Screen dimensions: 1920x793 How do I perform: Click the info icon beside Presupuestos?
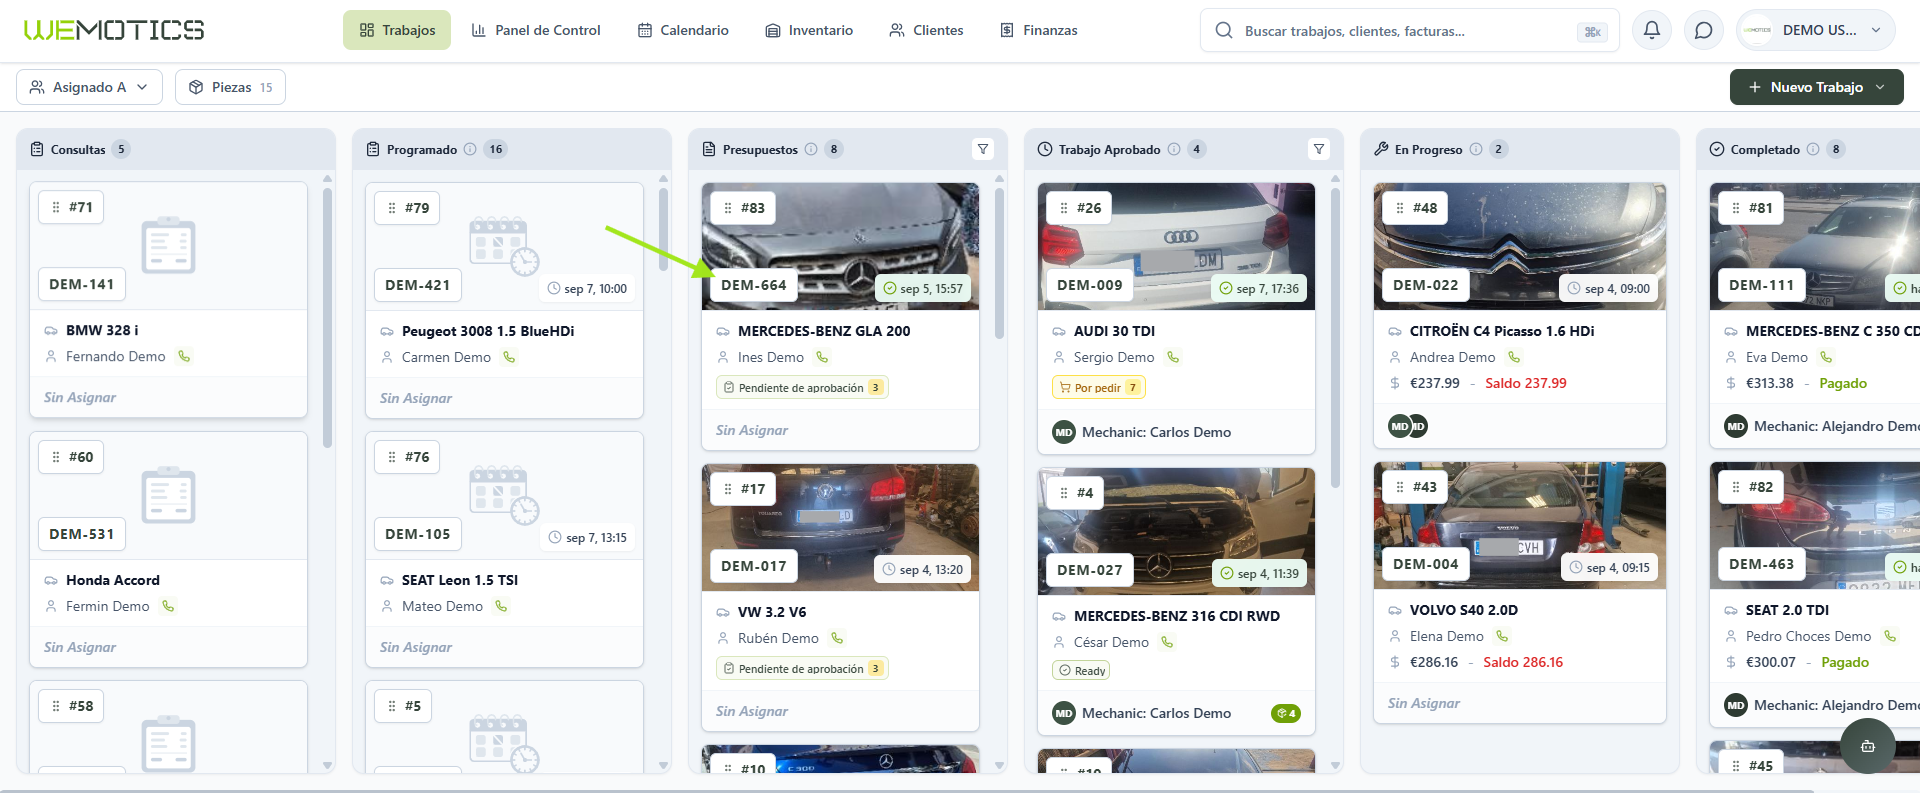811,149
